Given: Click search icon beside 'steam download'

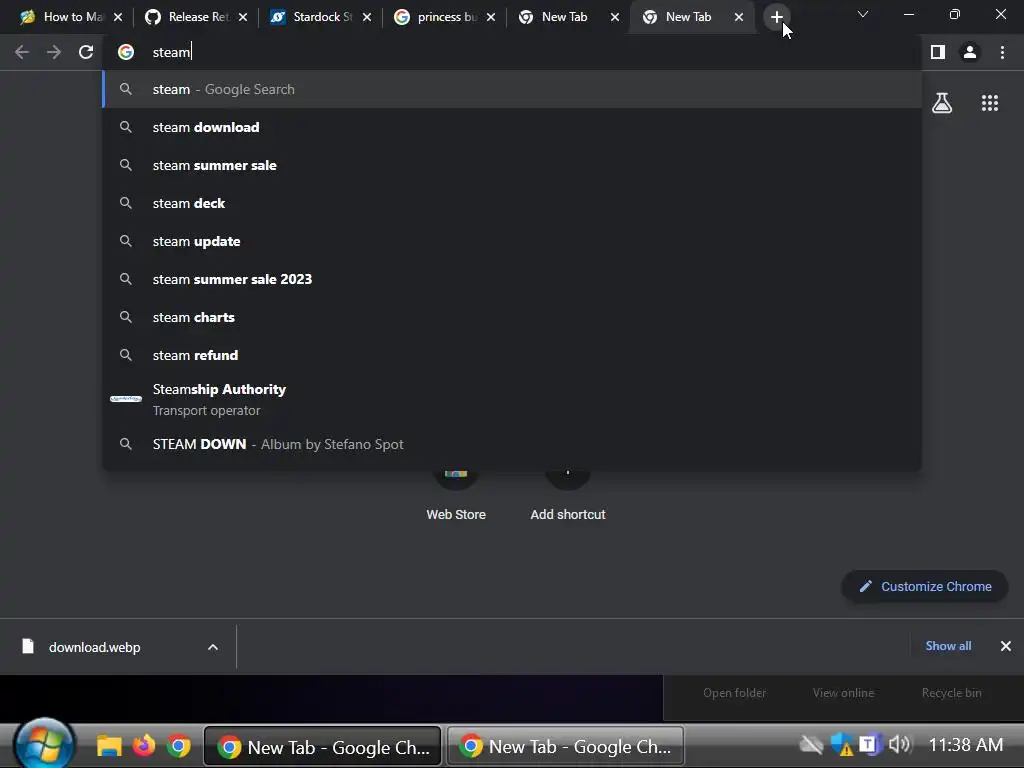Looking at the screenshot, I should click(126, 127).
